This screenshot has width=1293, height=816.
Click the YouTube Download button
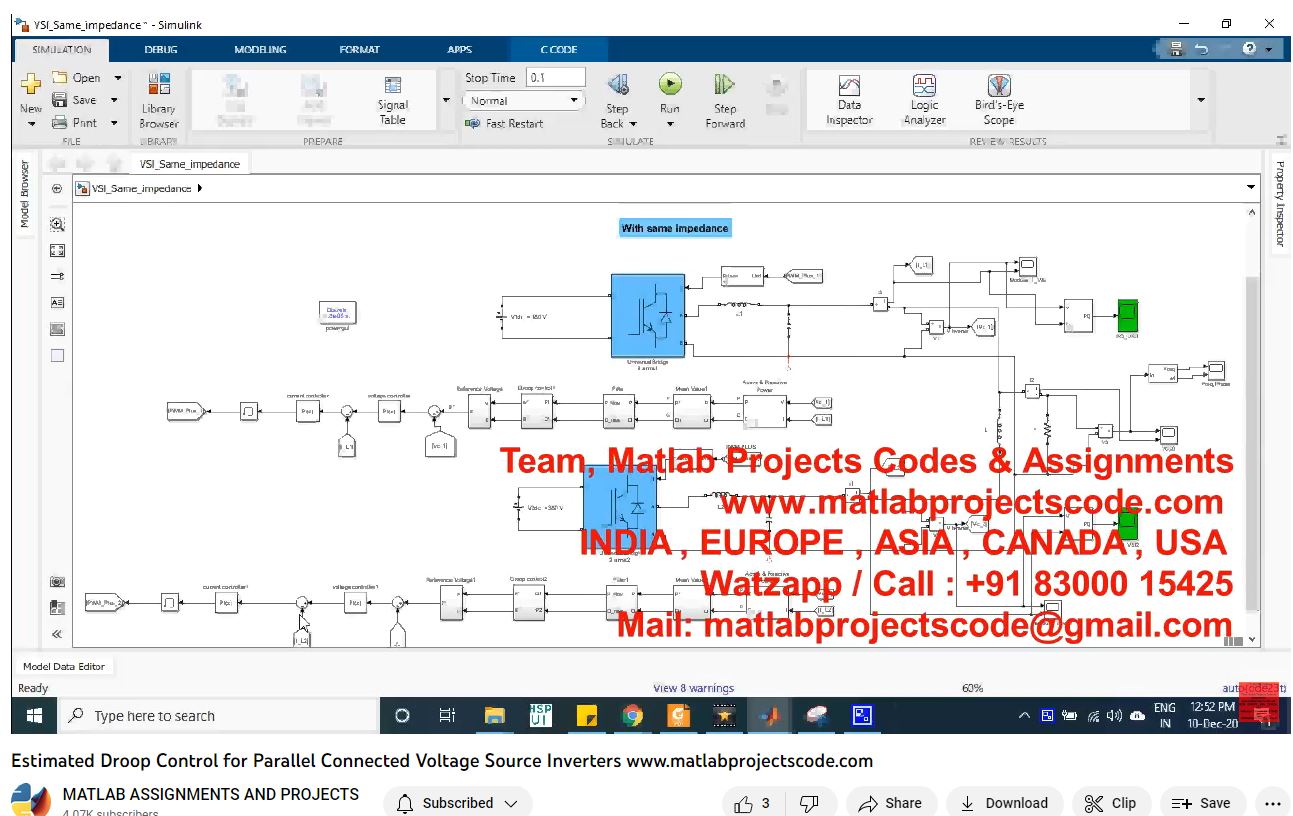pos(1004,803)
